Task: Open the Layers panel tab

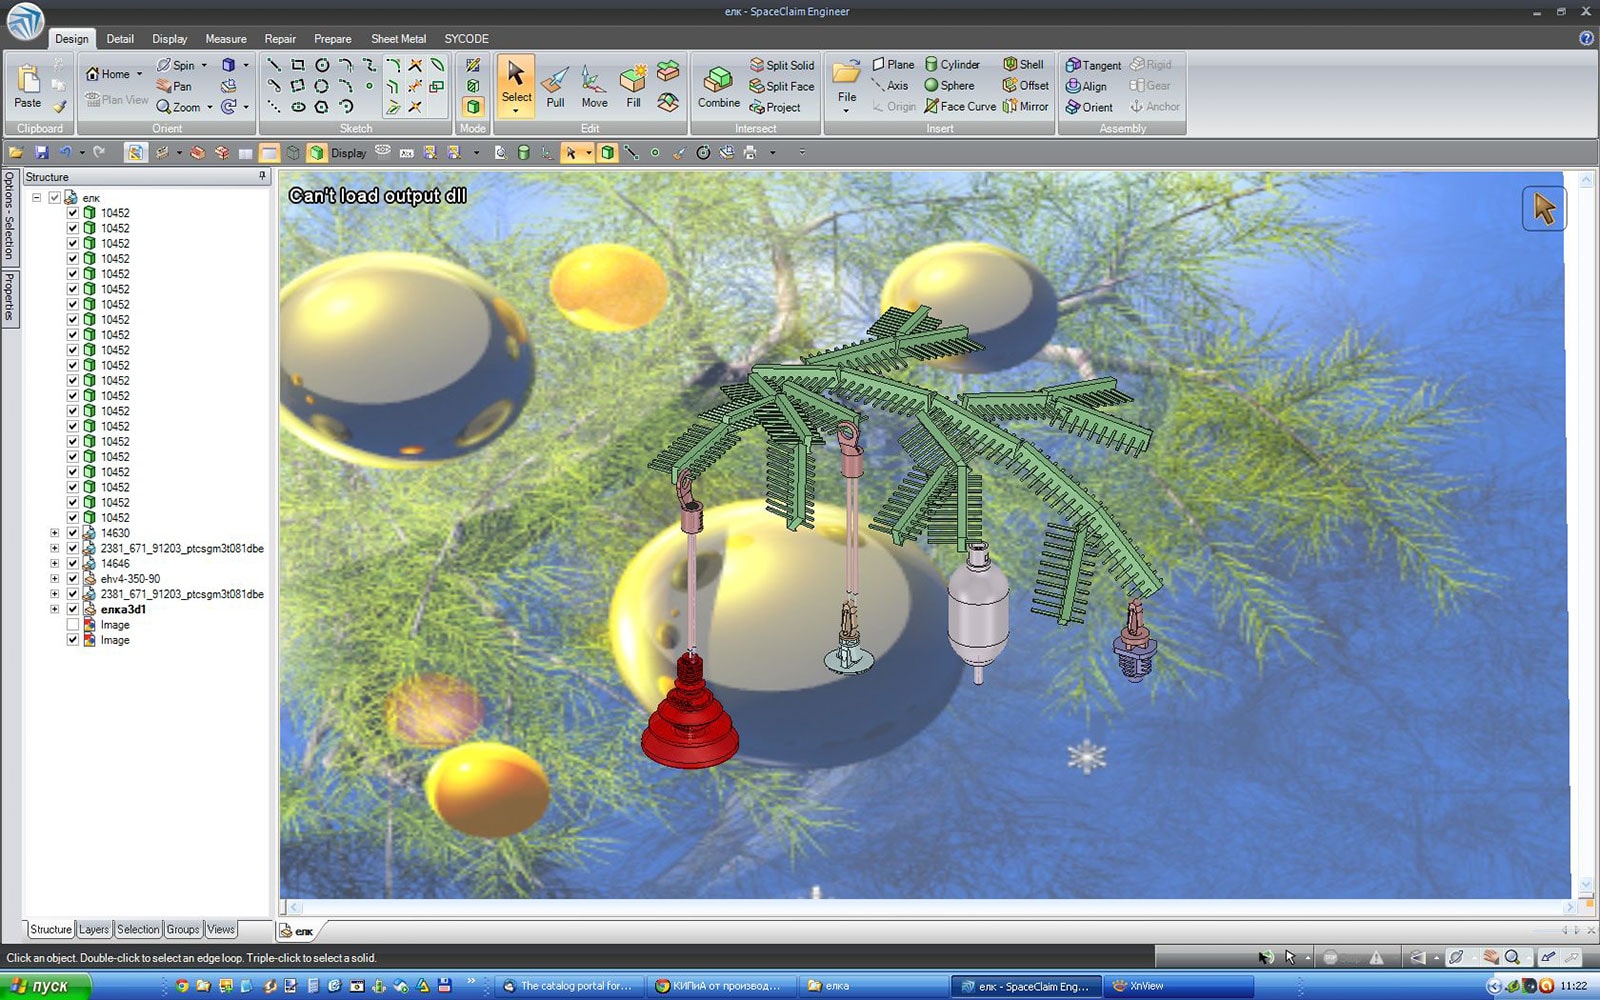Action: tap(94, 929)
